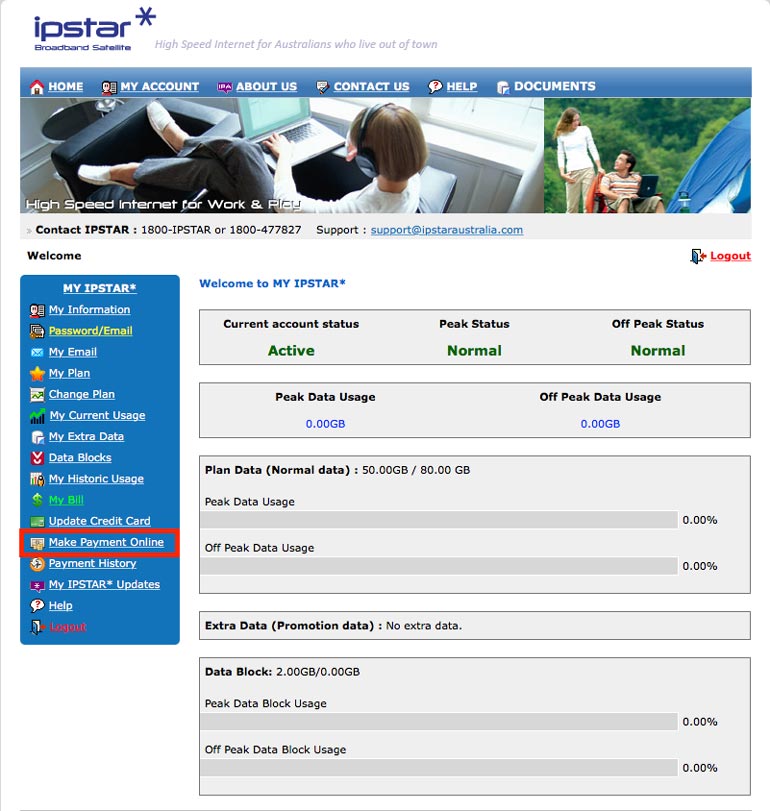Click the ipstar Broadband Satellite logo
Image resolution: width=770 pixels, height=811 pixels.
94,29
